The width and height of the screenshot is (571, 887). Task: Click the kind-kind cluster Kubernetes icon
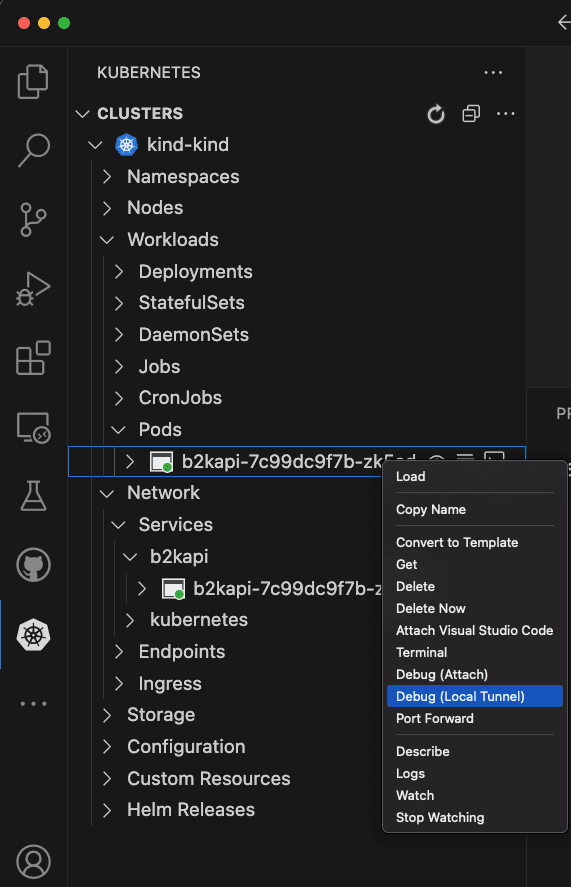126,145
